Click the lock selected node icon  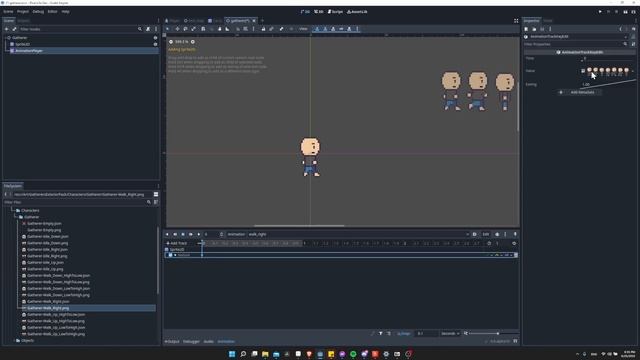(x=263, y=29)
